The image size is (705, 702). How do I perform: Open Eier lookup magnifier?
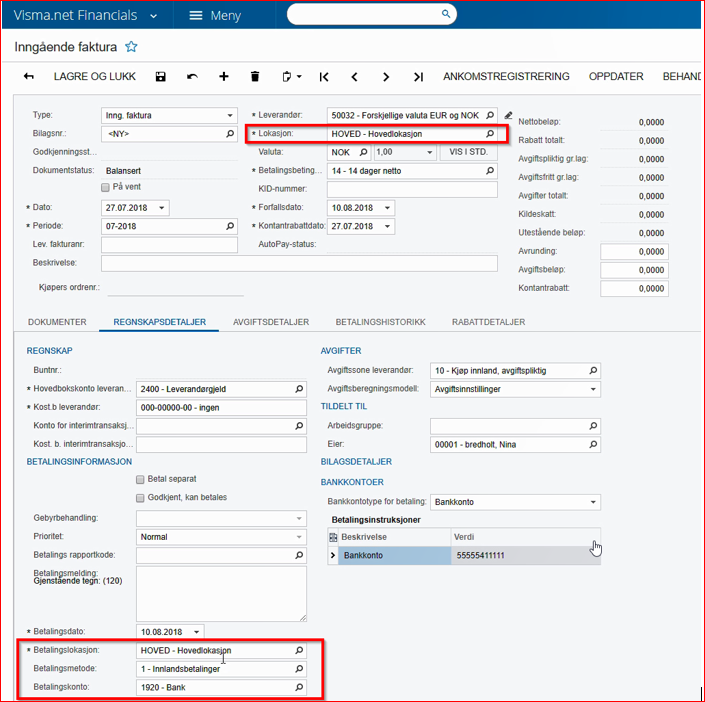click(x=593, y=444)
